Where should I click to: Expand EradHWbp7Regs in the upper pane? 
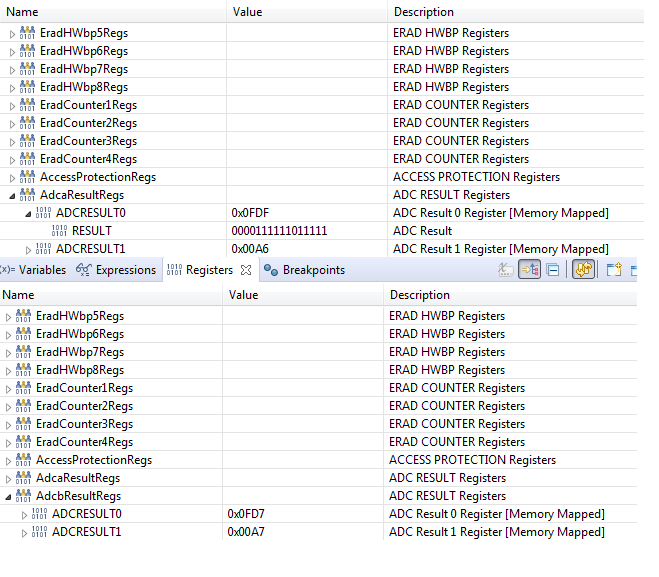coord(12,70)
